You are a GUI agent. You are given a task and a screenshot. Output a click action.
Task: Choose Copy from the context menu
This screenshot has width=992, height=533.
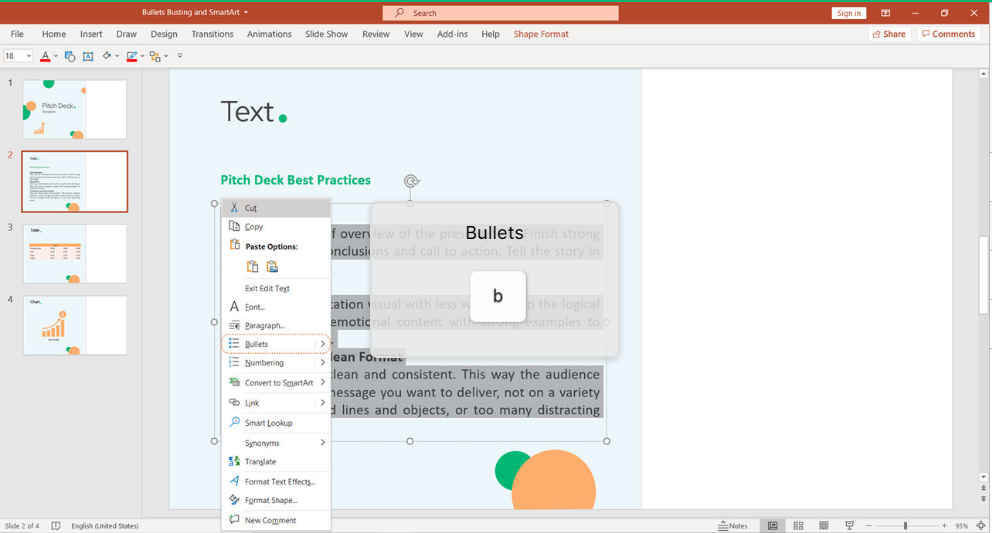click(x=276, y=227)
